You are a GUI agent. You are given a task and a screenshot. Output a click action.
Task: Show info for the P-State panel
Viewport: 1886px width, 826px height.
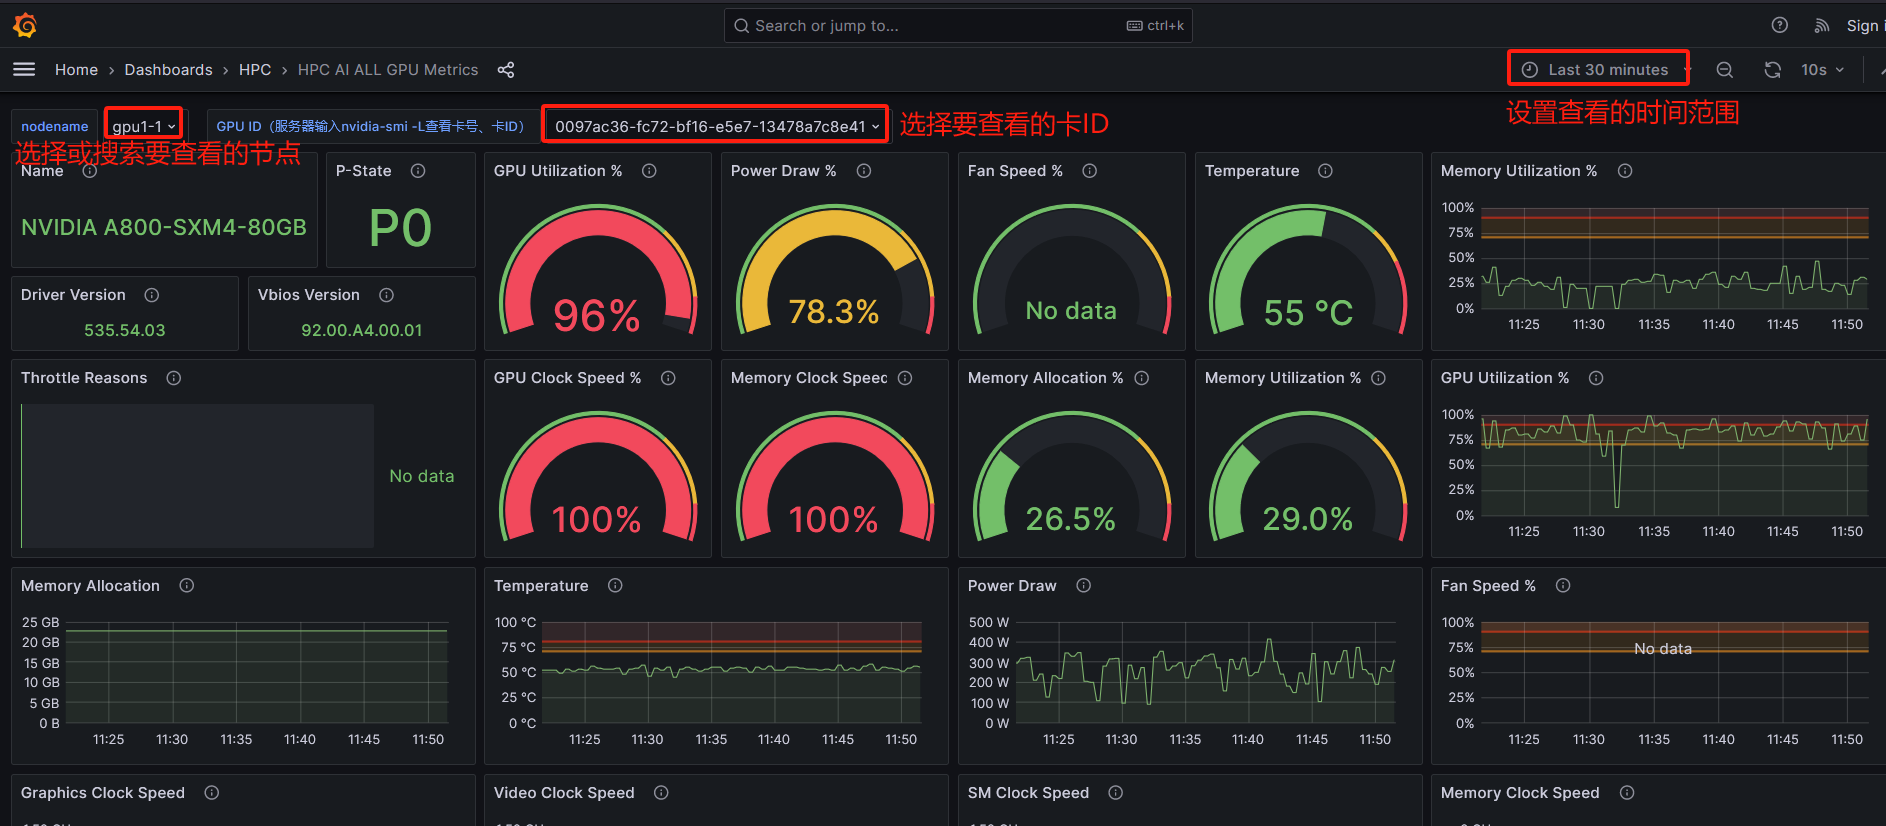418,171
